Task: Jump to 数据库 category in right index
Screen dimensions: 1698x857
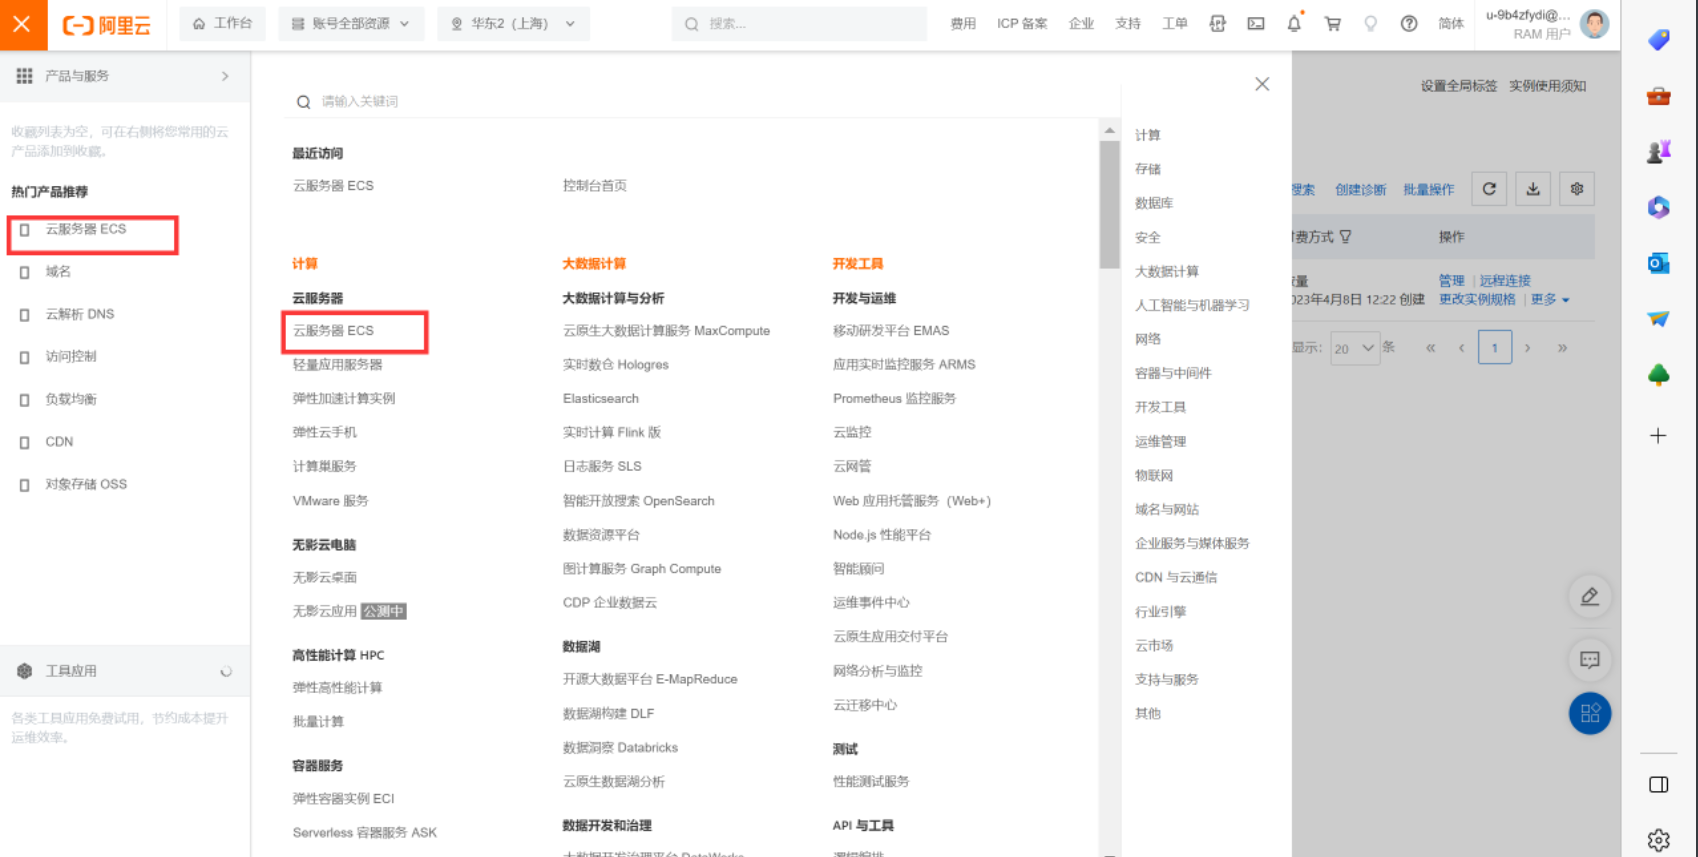Action: (x=1154, y=203)
